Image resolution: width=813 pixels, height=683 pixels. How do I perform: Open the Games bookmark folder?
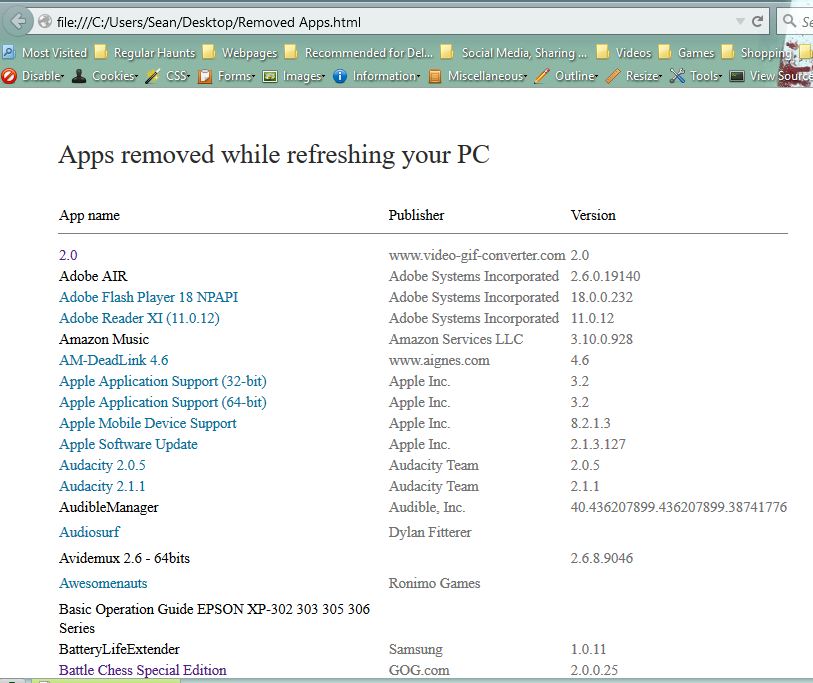(x=686, y=52)
